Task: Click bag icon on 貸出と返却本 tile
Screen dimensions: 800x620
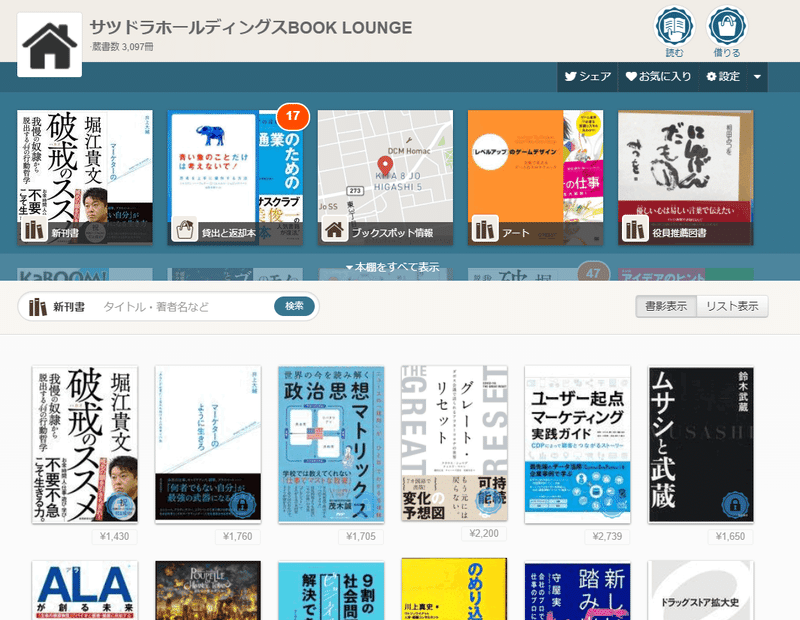Action: pos(185,229)
